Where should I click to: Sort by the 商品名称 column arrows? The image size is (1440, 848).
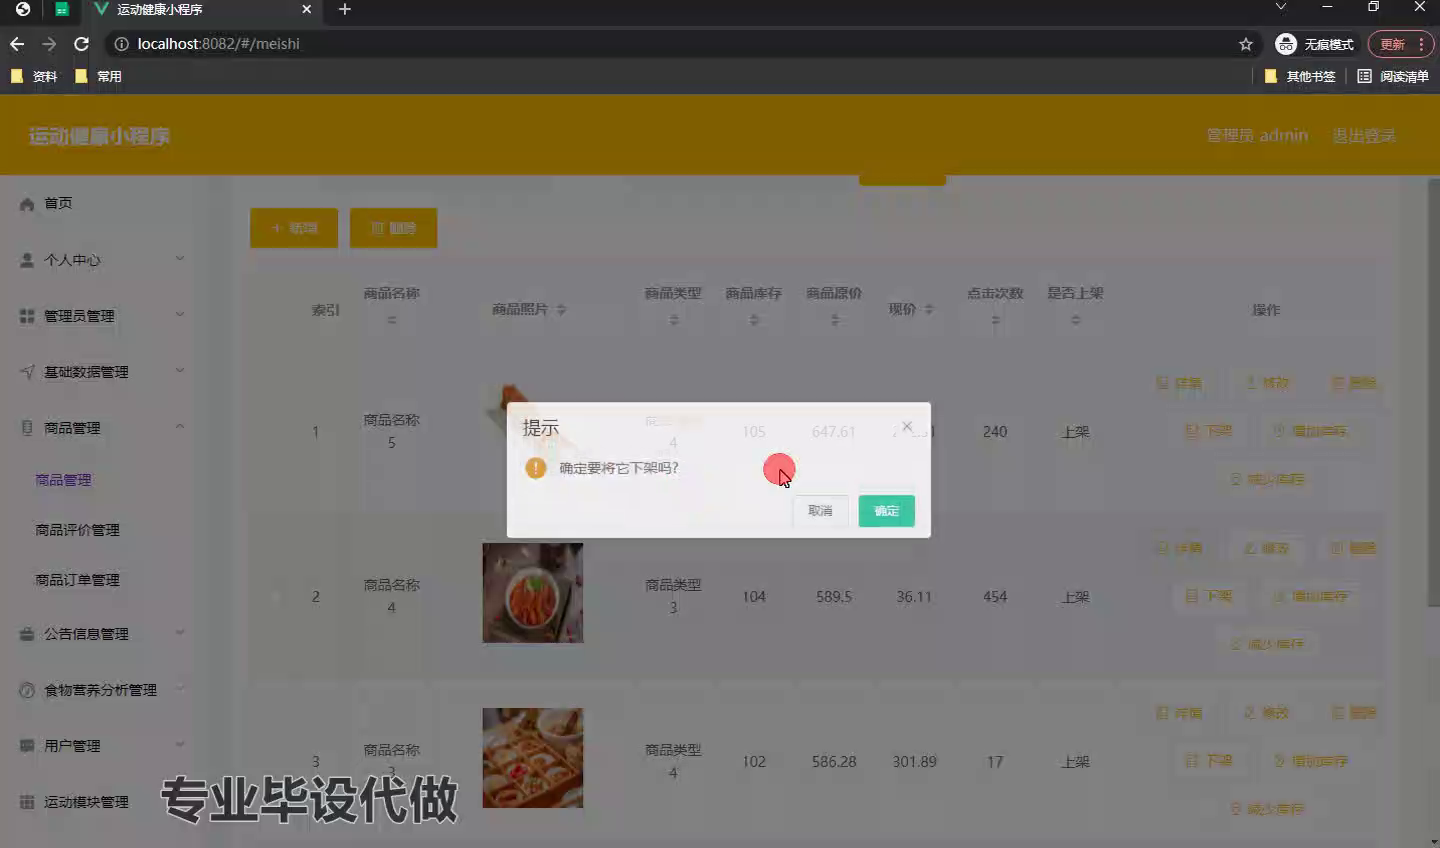click(x=392, y=320)
